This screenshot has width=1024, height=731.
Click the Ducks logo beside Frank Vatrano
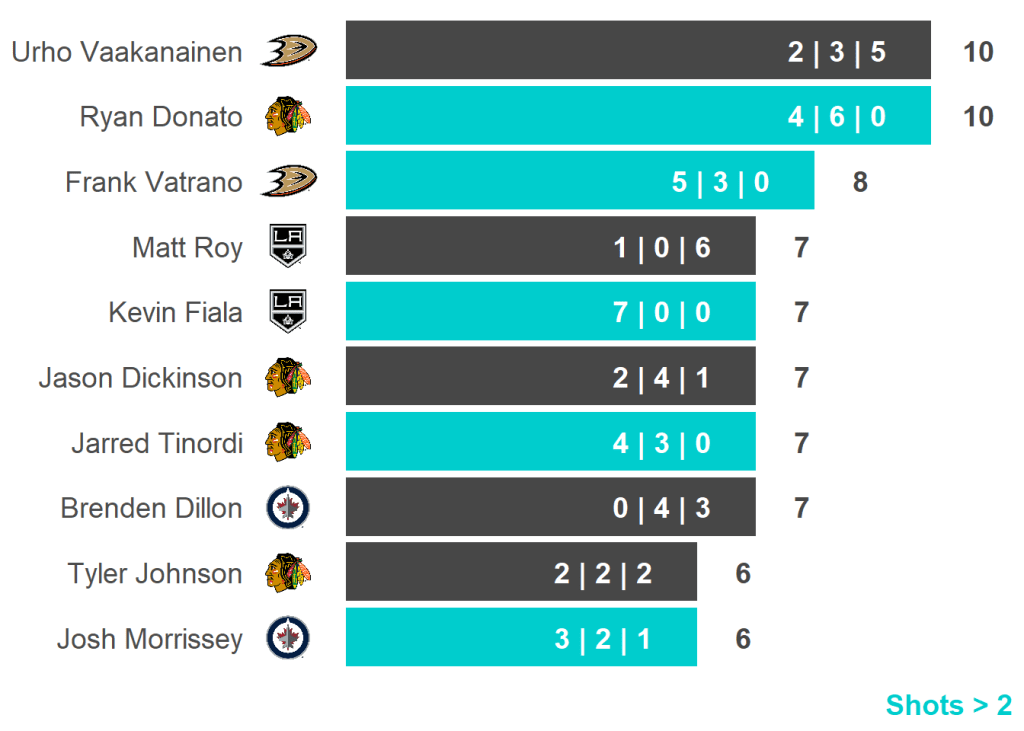point(289,181)
